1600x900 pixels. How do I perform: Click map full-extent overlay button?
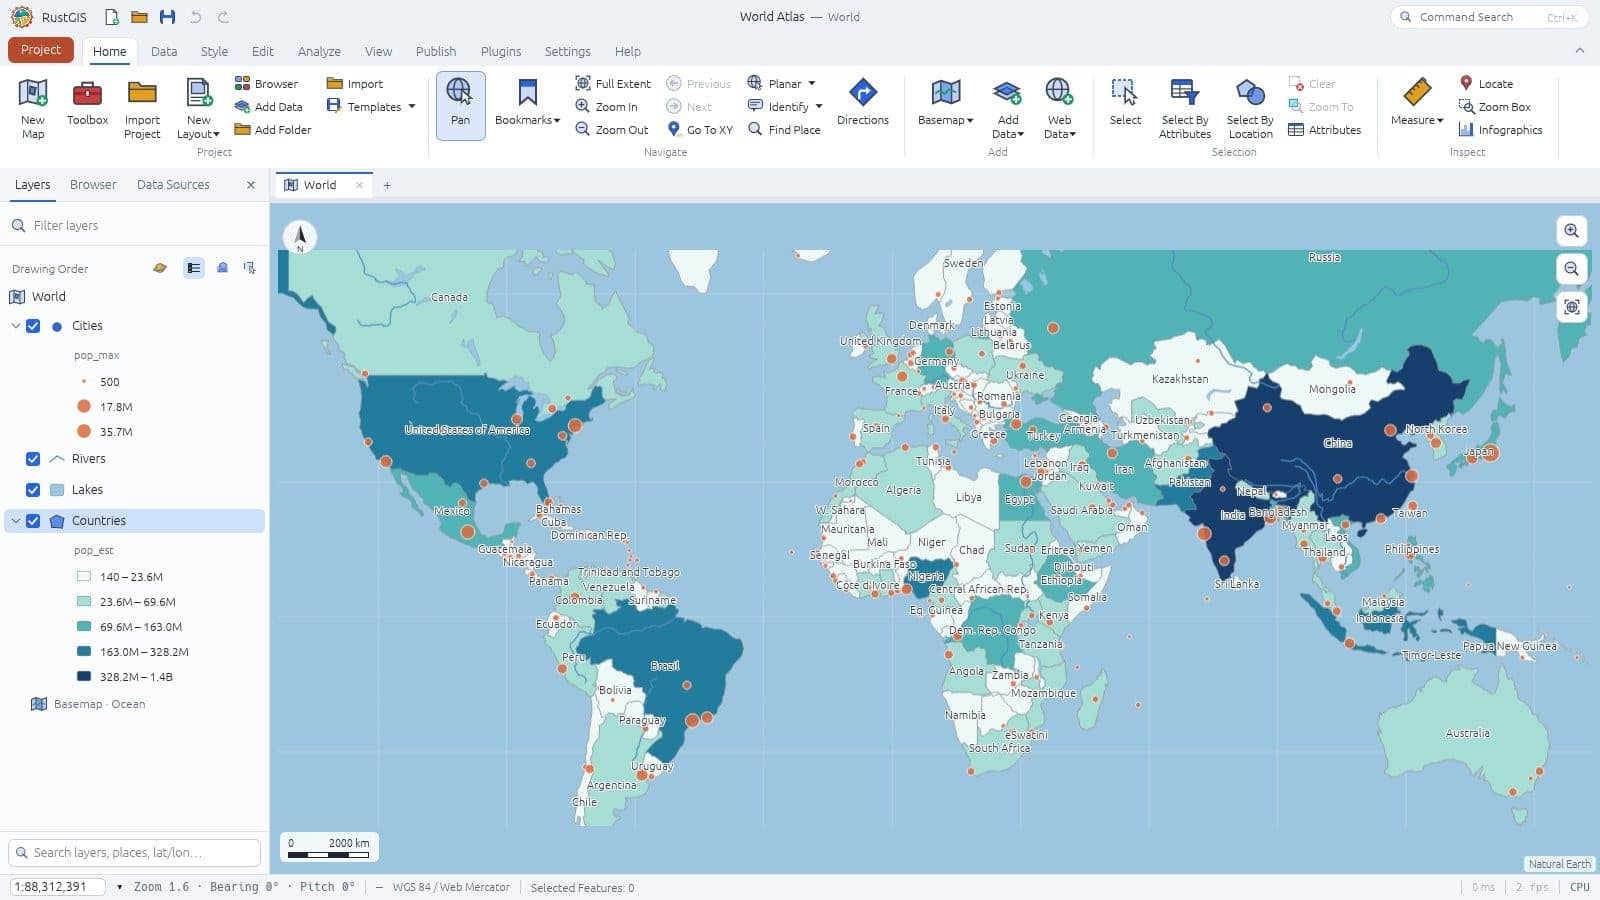click(1572, 307)
